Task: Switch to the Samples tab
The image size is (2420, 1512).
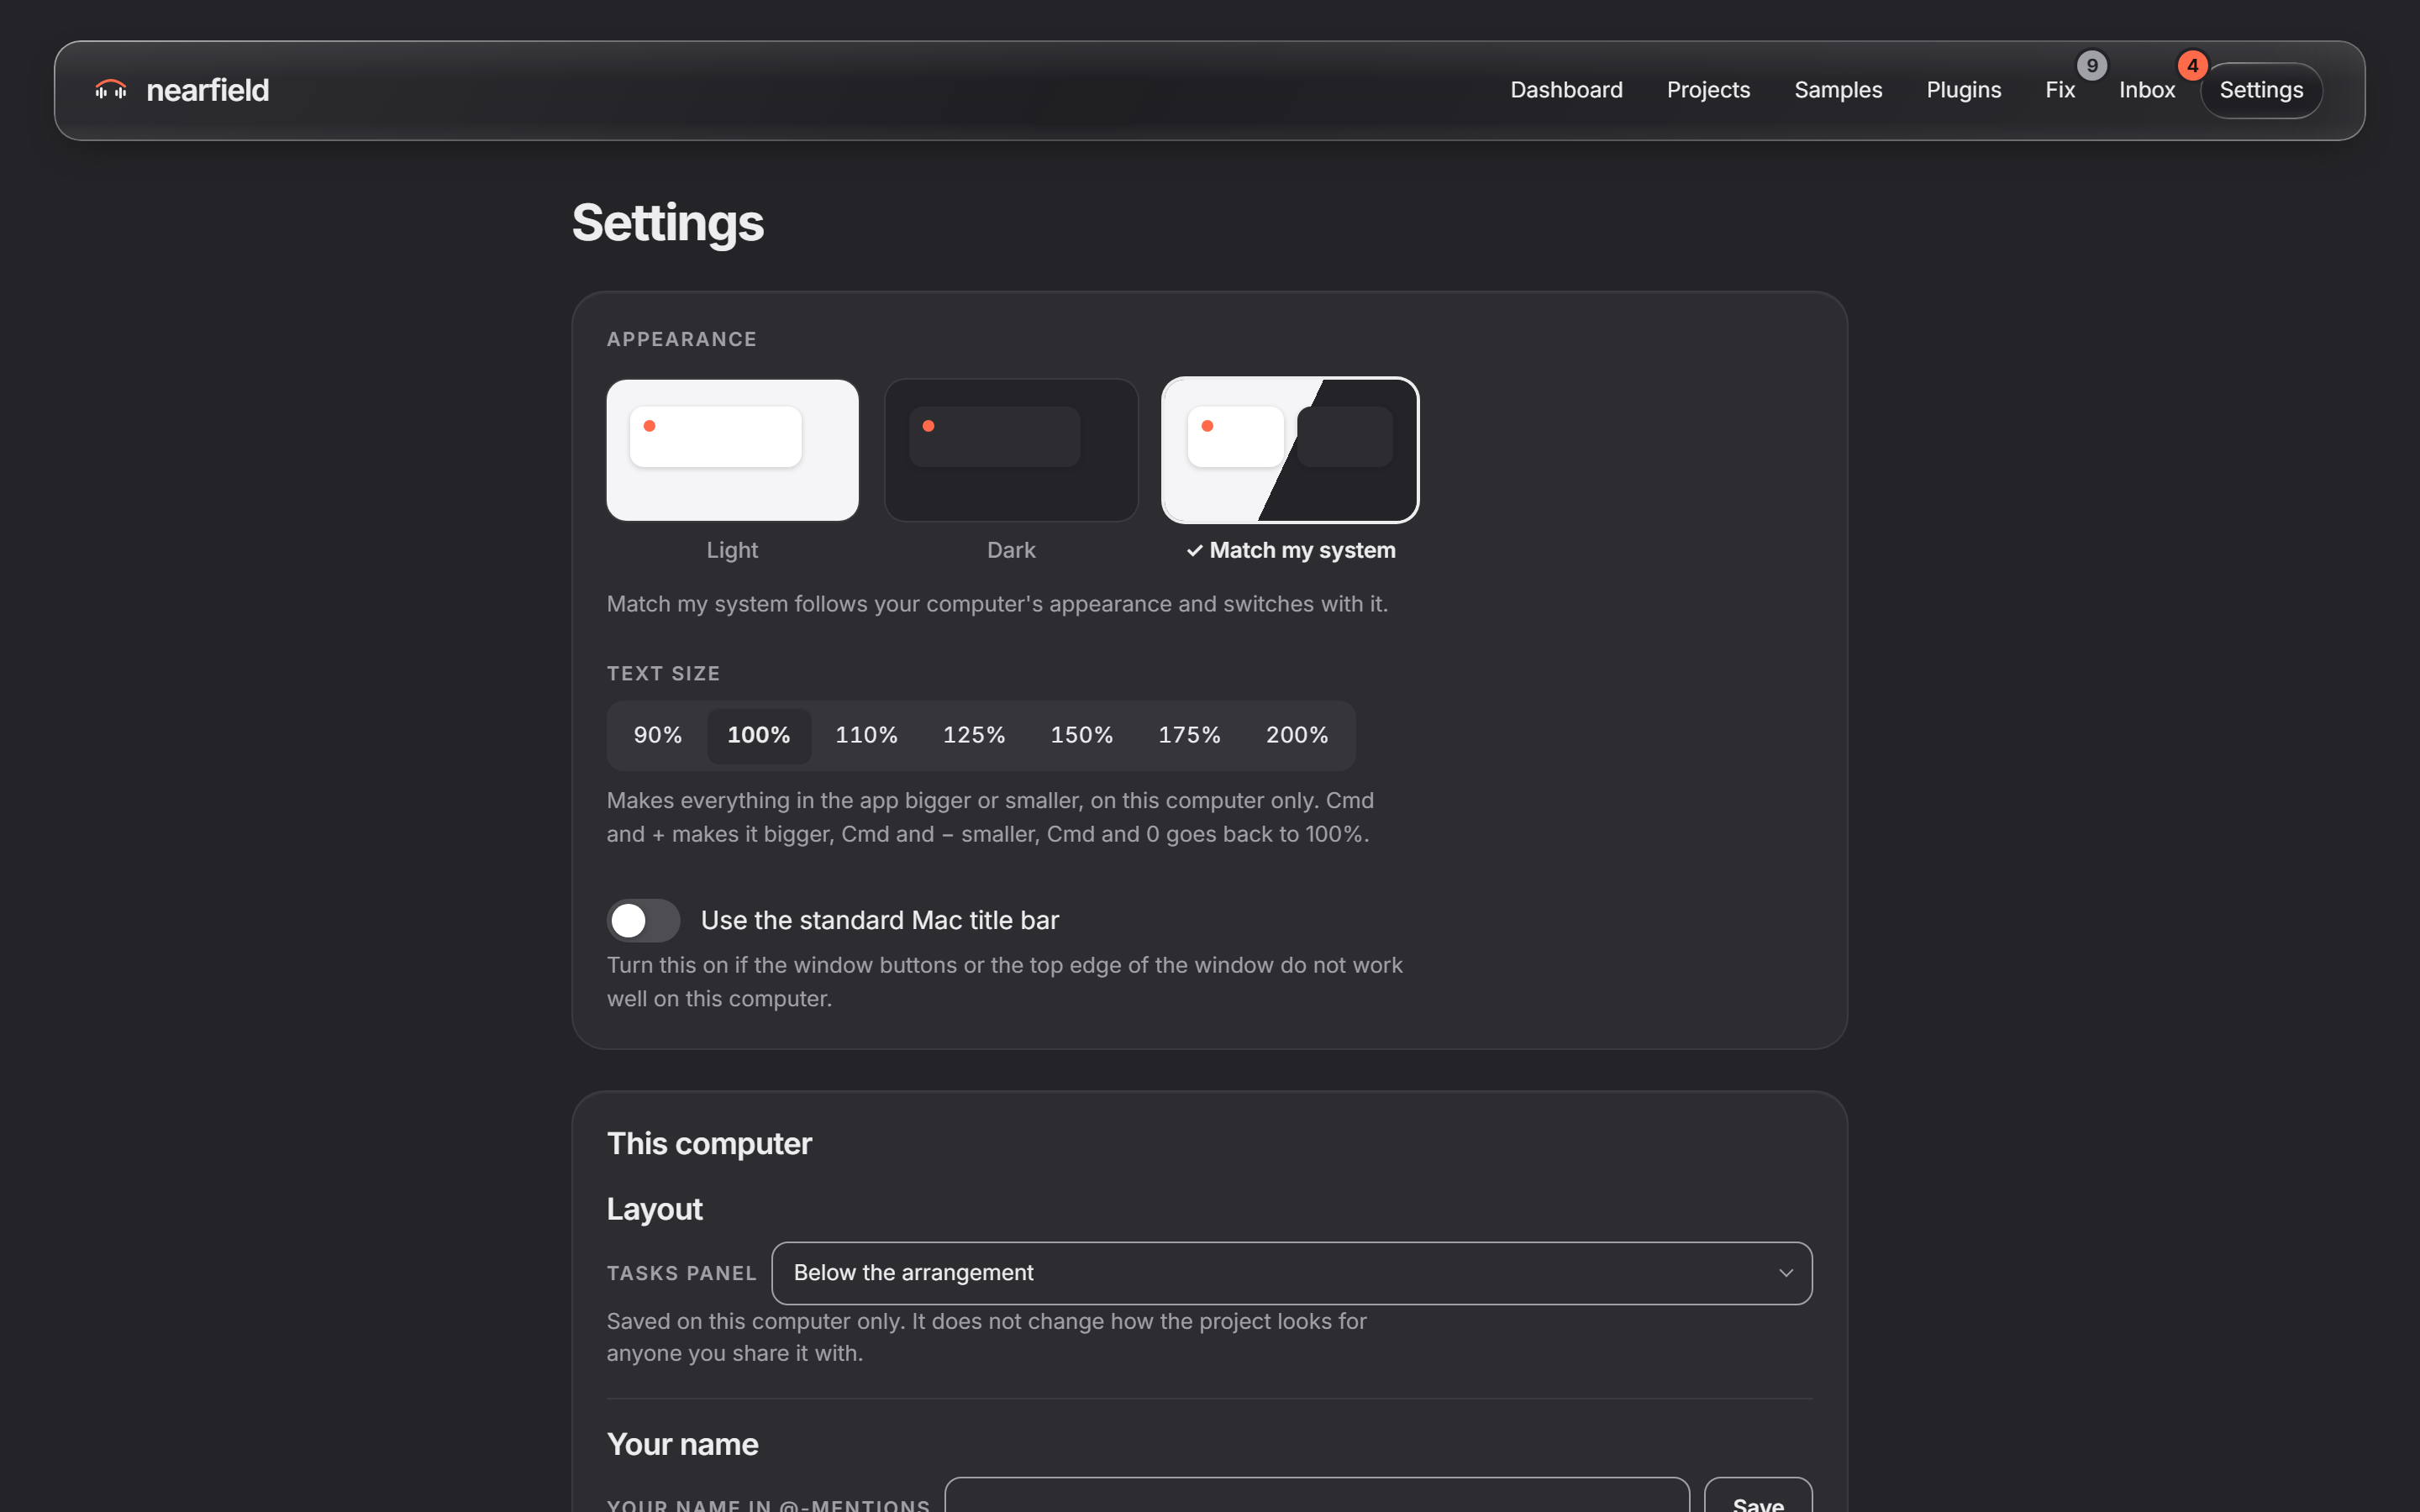Action: tap(1838, 90)
